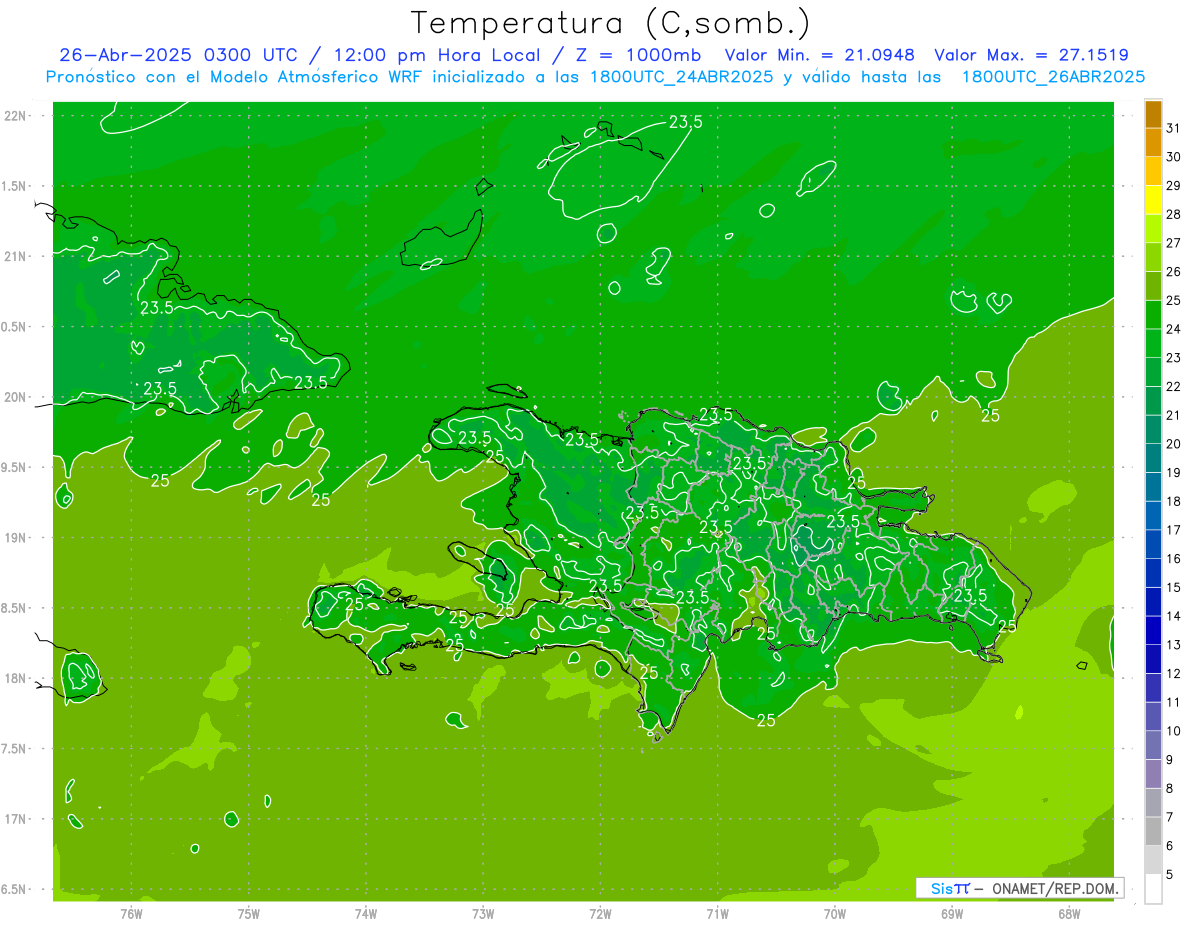Click the "74W" longitude label
The height and width of the screenshot is (927, 1200).
coord(366,913)
